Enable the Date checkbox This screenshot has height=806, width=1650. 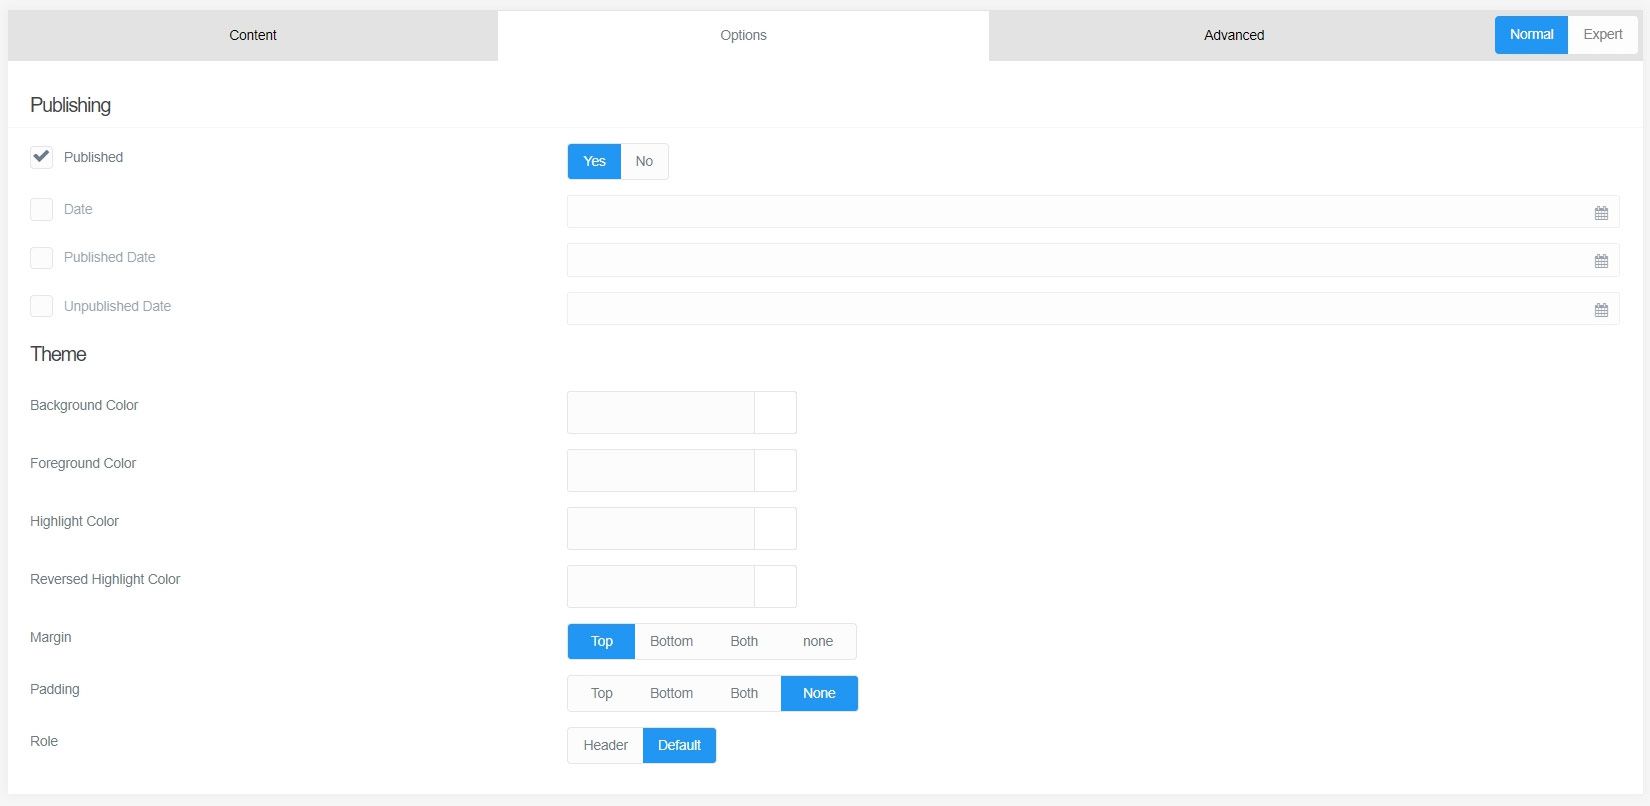(41, 209)
